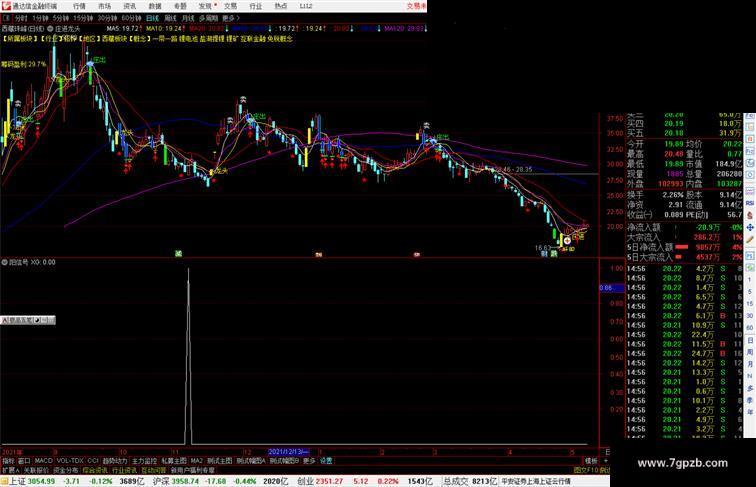
Task: Open the 关联报价 tab
Action: point(36,470)
